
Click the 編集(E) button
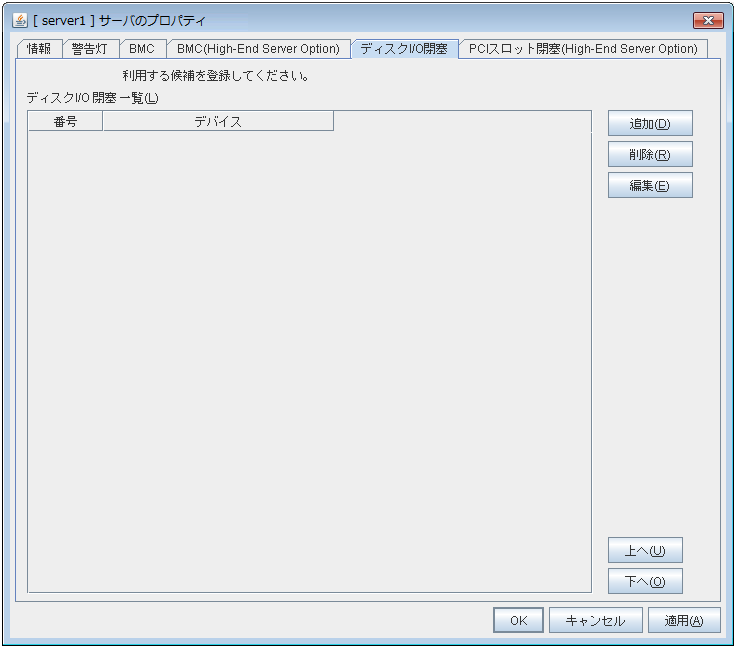pyautogui.click(x=650, y=185)
